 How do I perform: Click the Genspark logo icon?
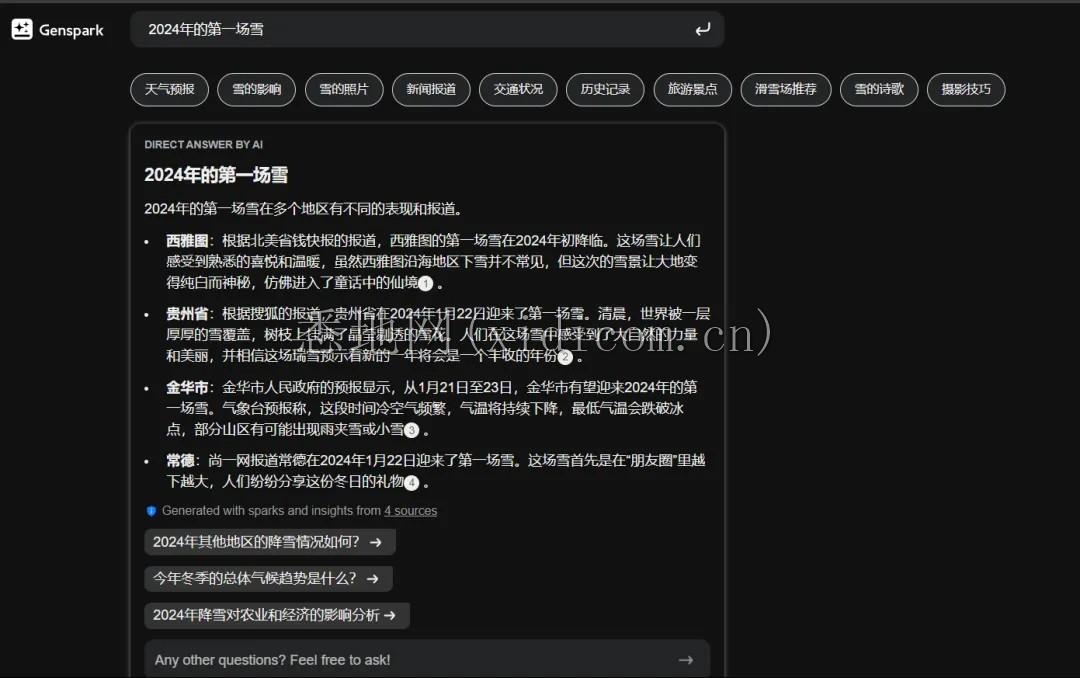(21, 29)
